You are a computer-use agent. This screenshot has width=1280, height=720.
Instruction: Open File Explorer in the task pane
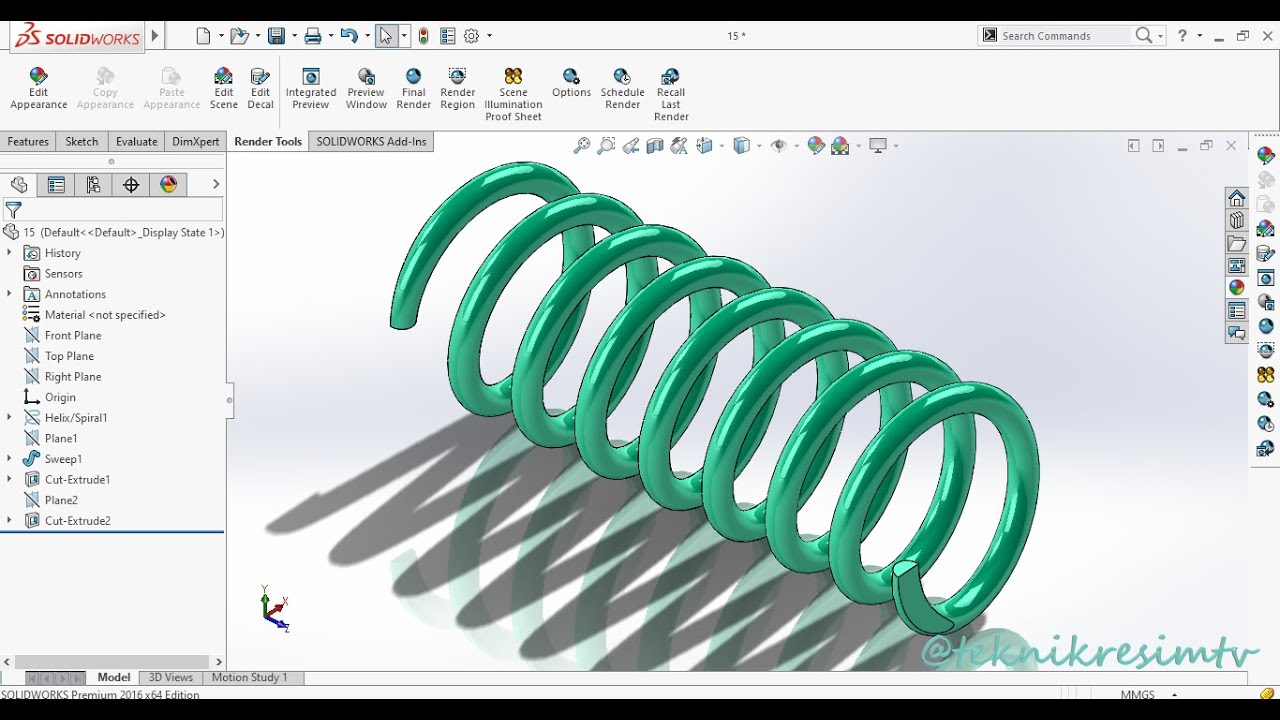coord(1237,243)
